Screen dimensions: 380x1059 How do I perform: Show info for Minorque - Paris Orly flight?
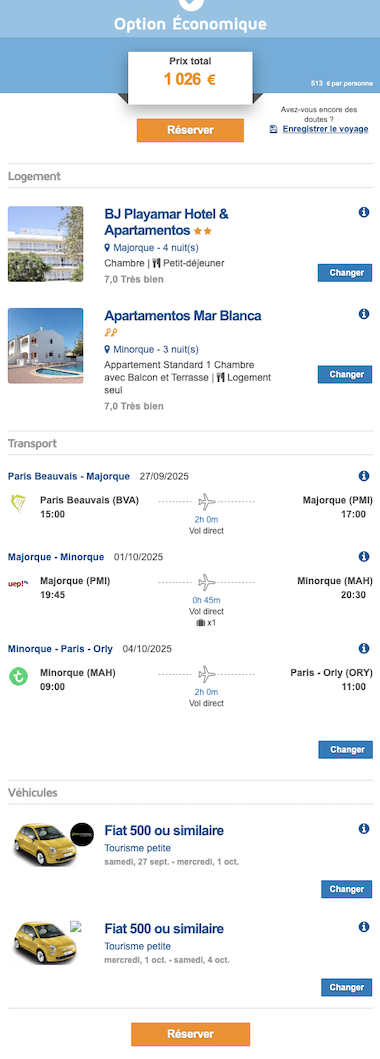click(x=364, y=648)
